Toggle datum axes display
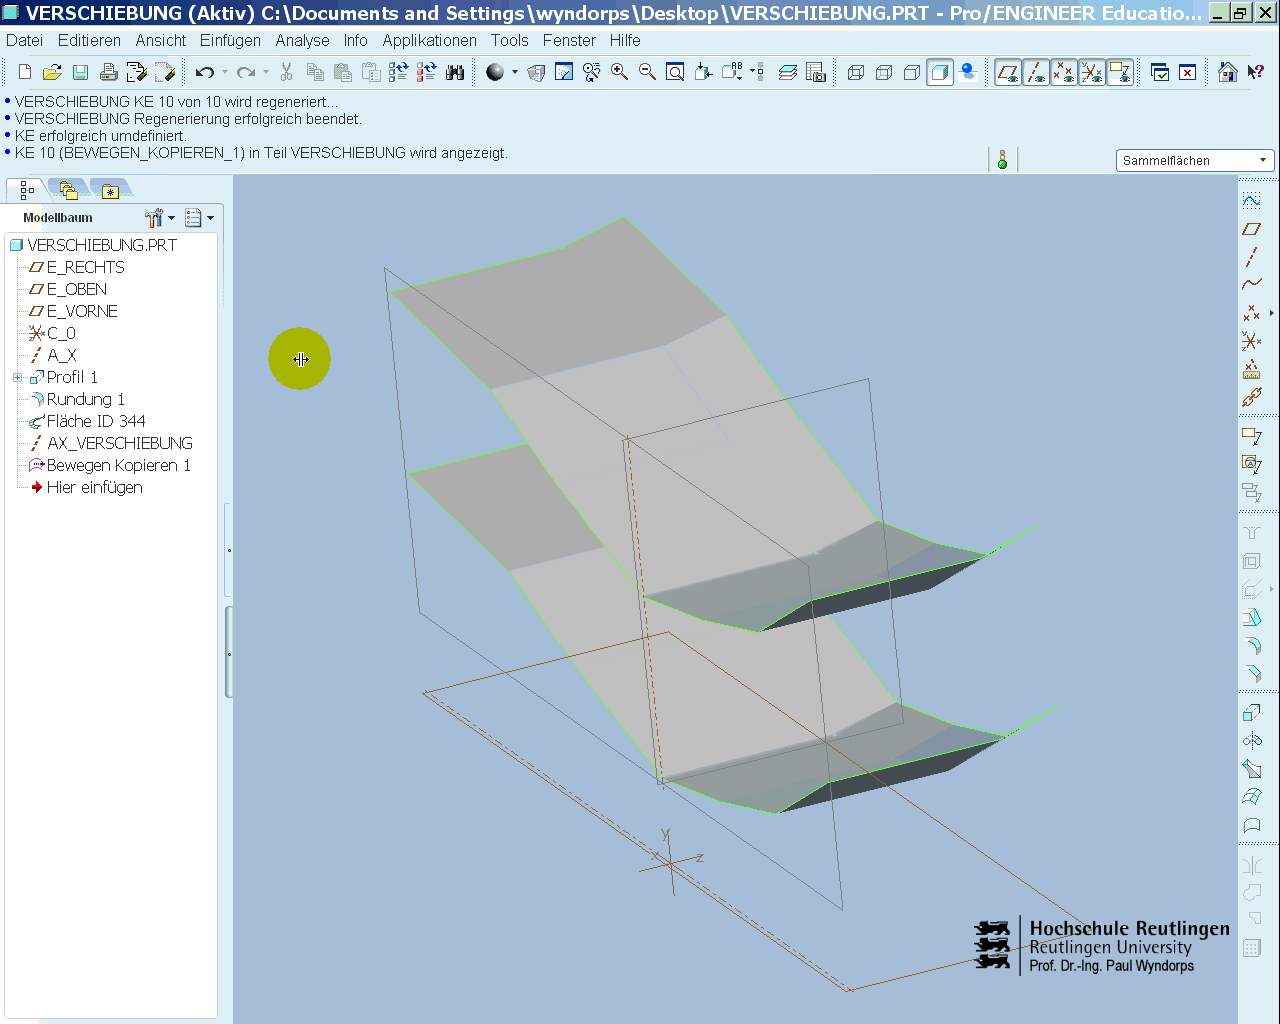1280x1024 pixels. 1036,72
